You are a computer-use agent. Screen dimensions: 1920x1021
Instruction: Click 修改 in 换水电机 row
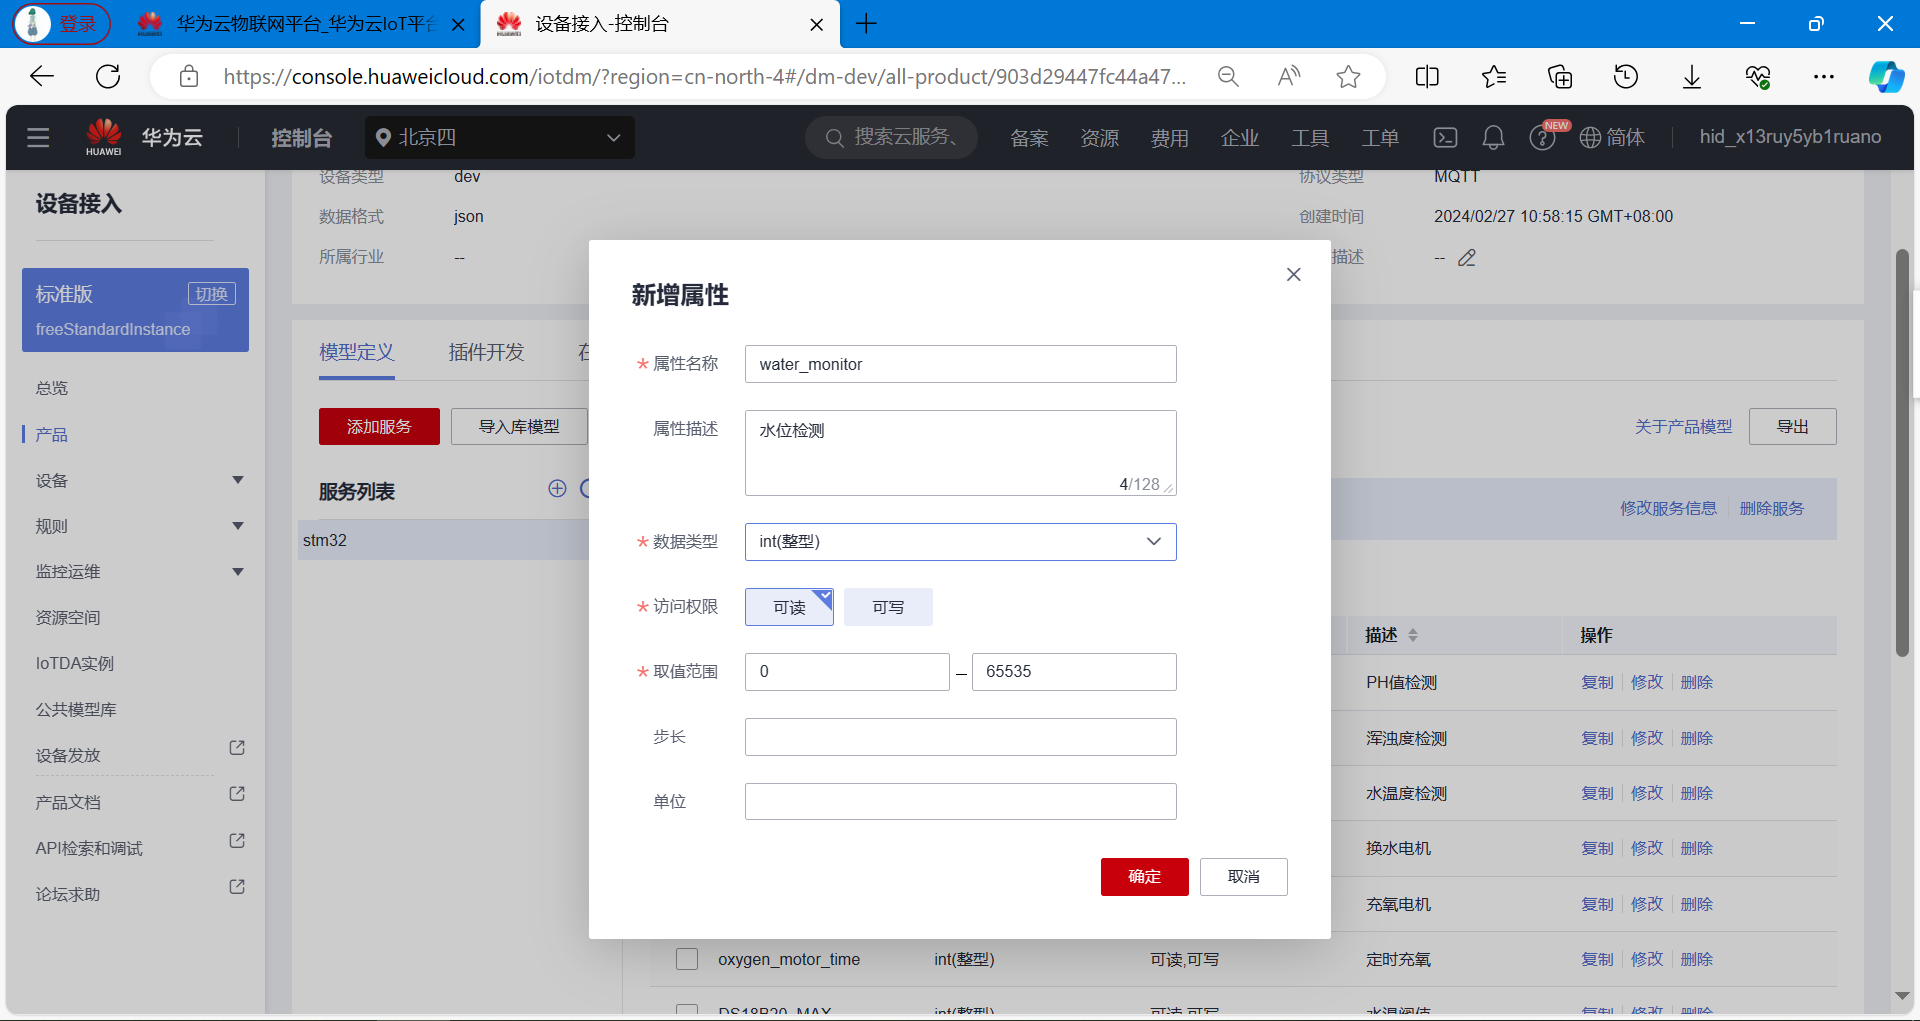click(1646, 848)
